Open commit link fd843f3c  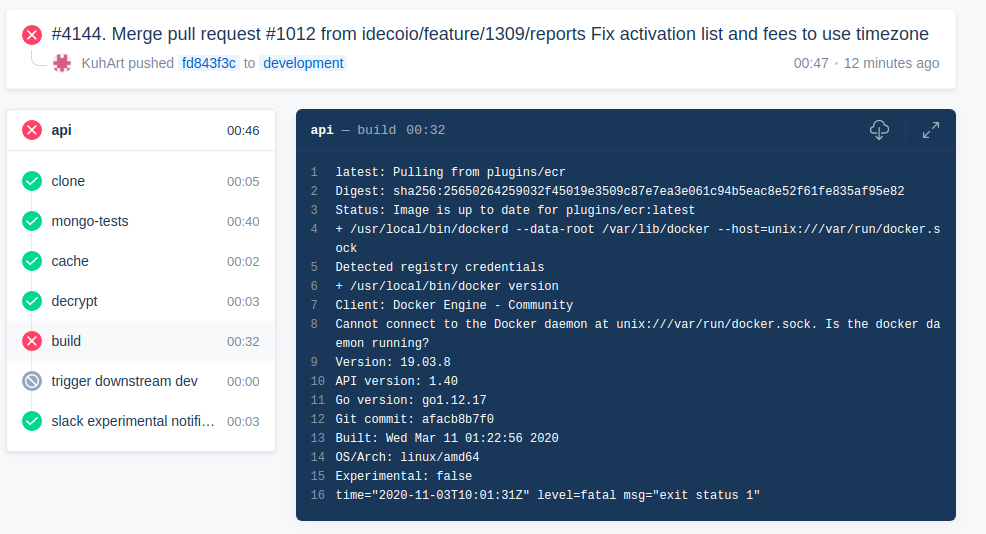click(x=209, y=63)
